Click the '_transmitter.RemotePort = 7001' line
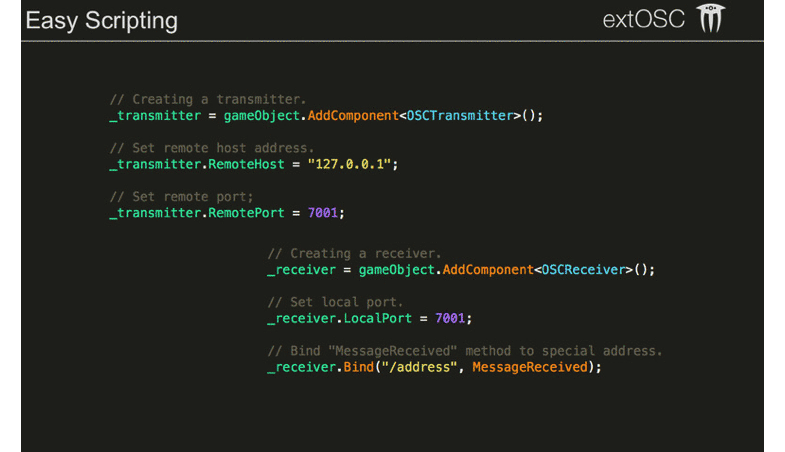Screen dimensions: 785x452 (x=227, y=213)
